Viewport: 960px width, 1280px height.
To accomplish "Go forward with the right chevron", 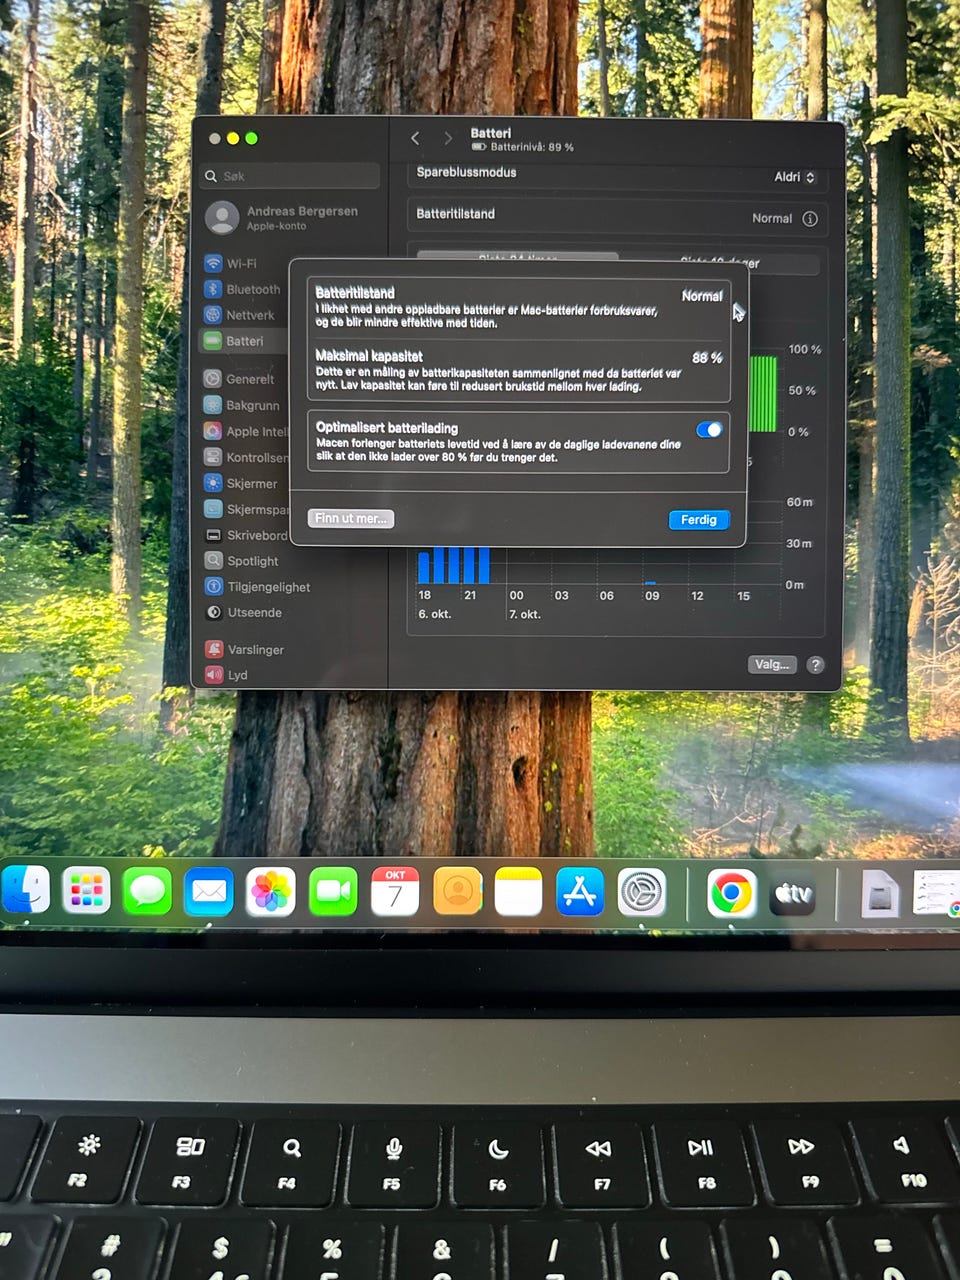I will coord(448,138).
